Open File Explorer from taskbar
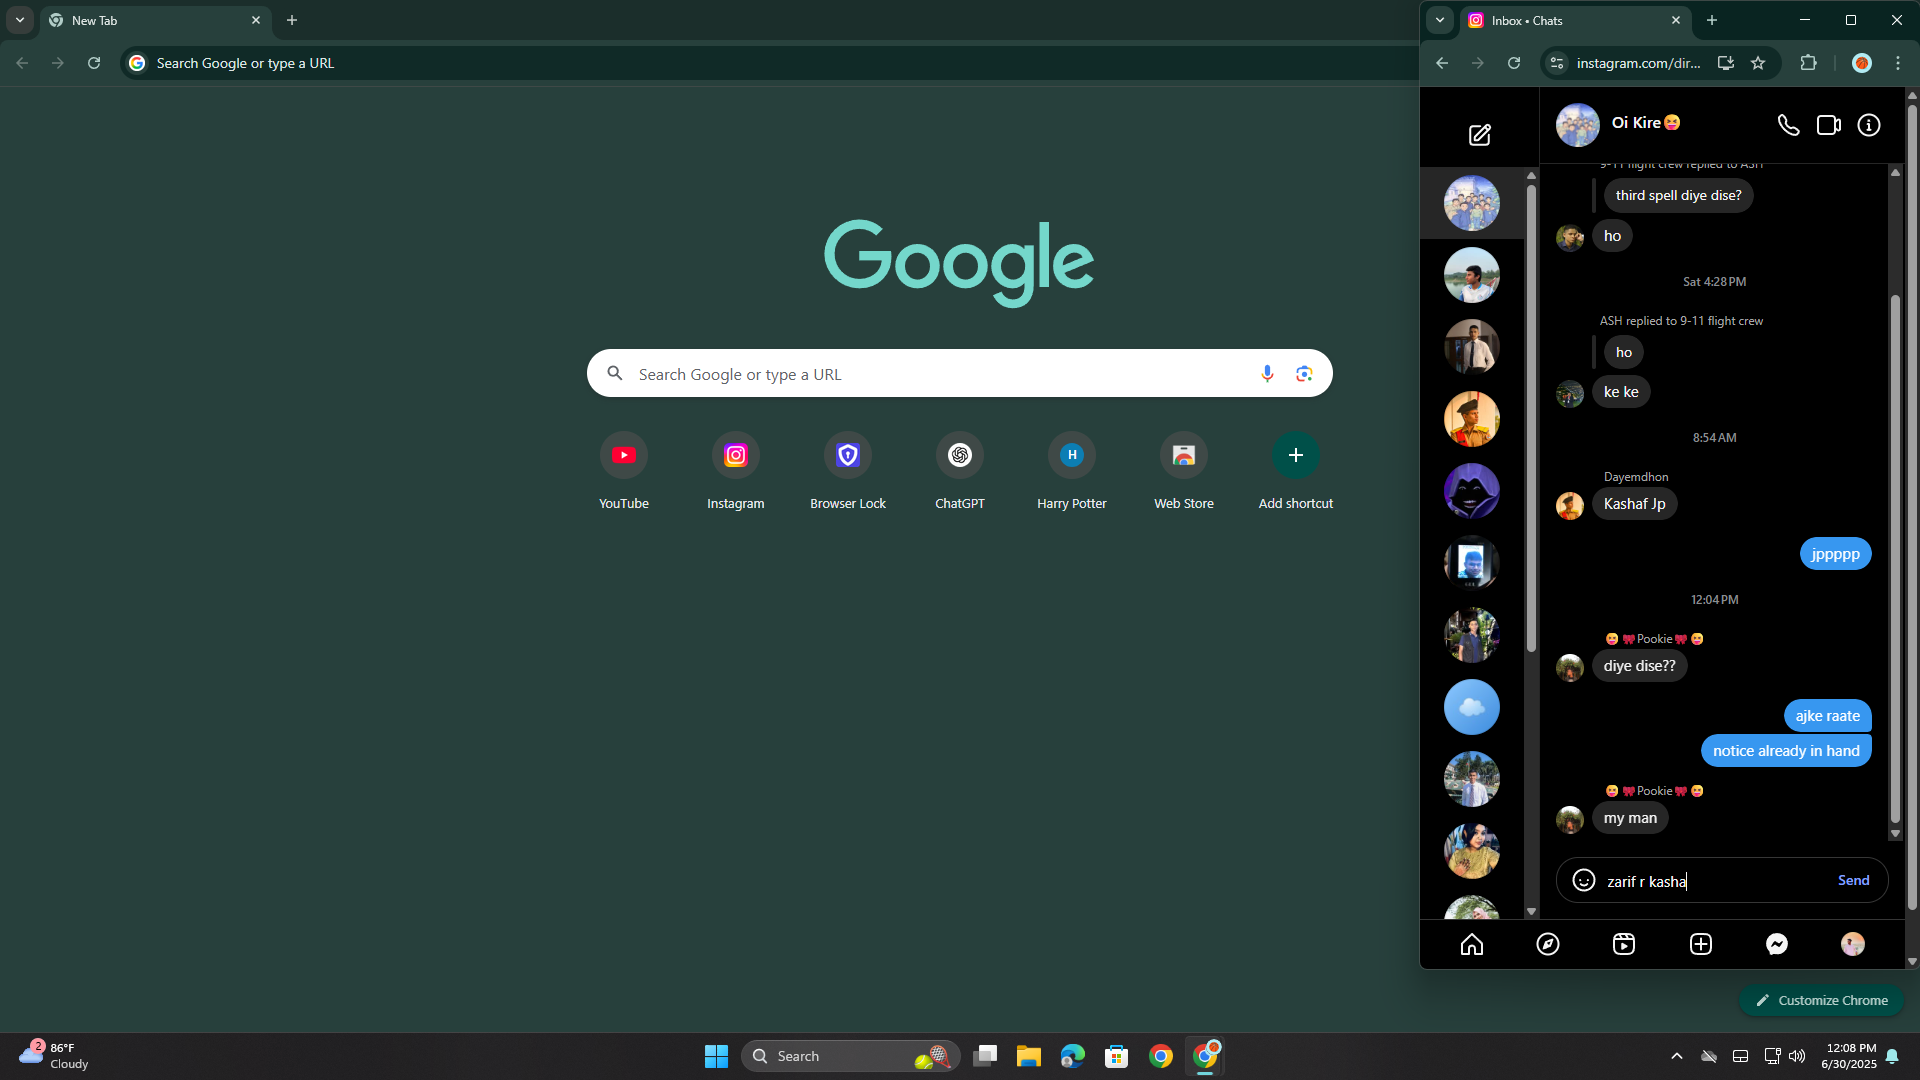The image size is (1920, 1080). pos(1029,1056)
